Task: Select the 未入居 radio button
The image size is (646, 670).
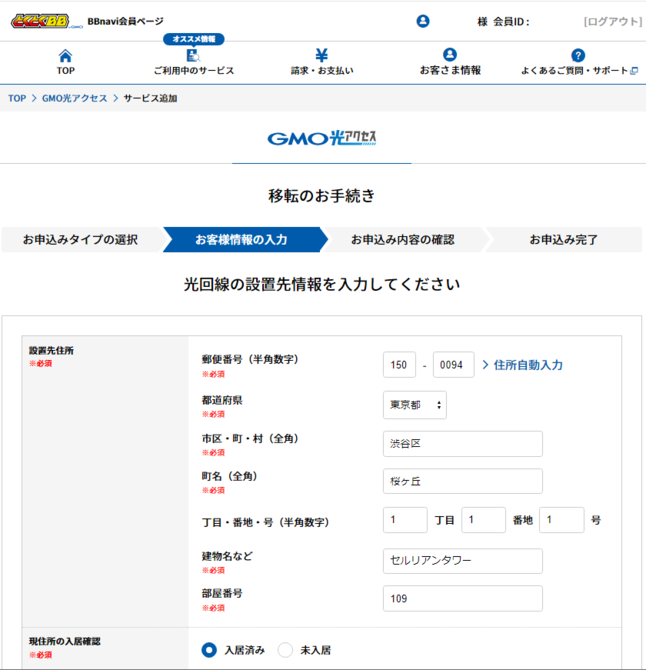Action: click(285, 650)
